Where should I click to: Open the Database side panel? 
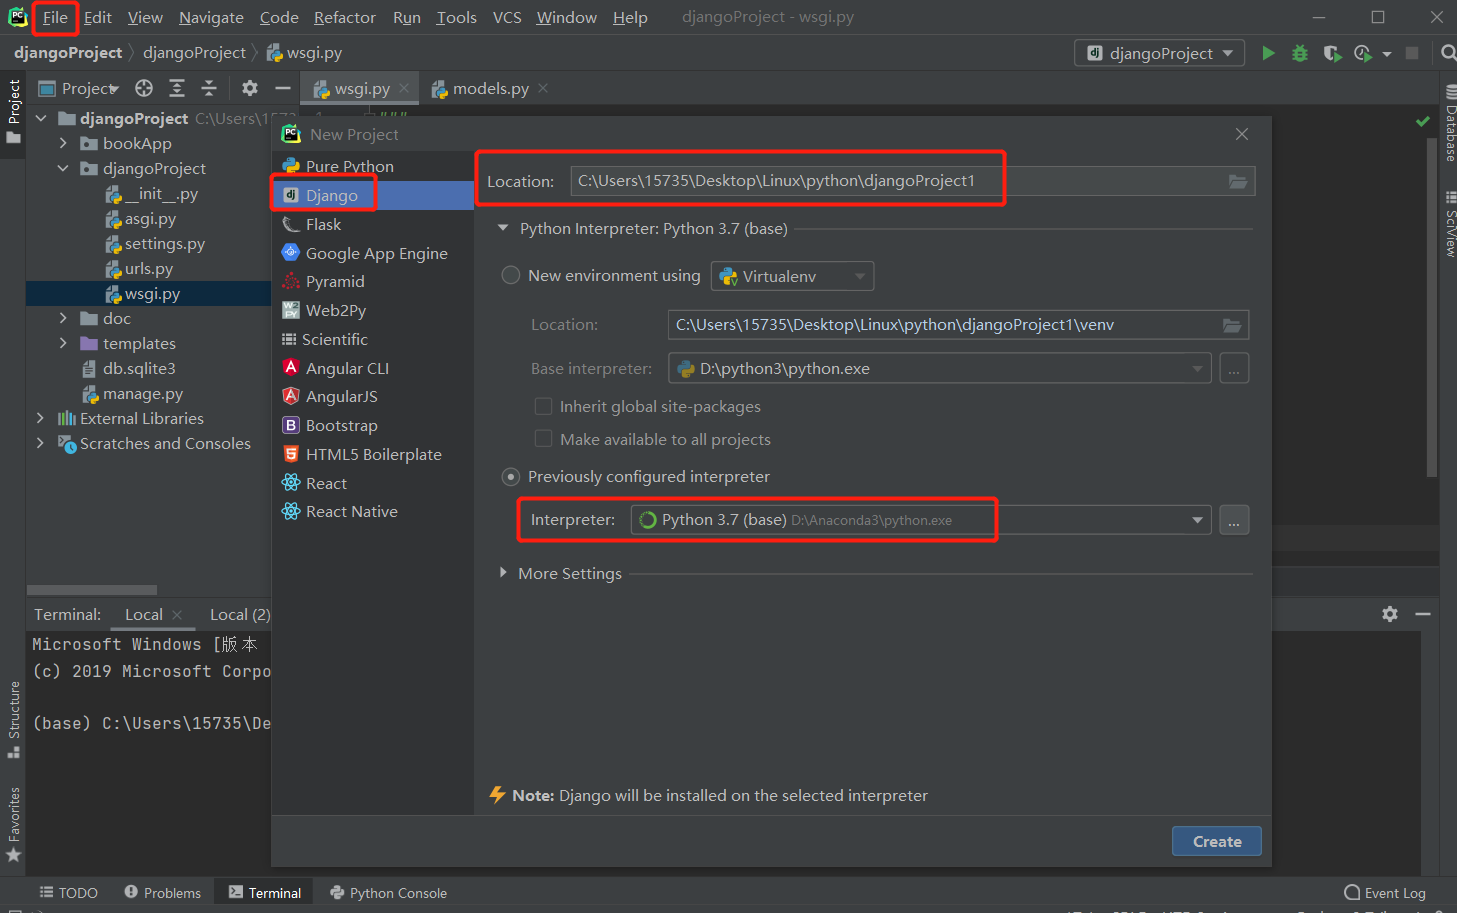pyautogui.click(x=1450, y=124)
